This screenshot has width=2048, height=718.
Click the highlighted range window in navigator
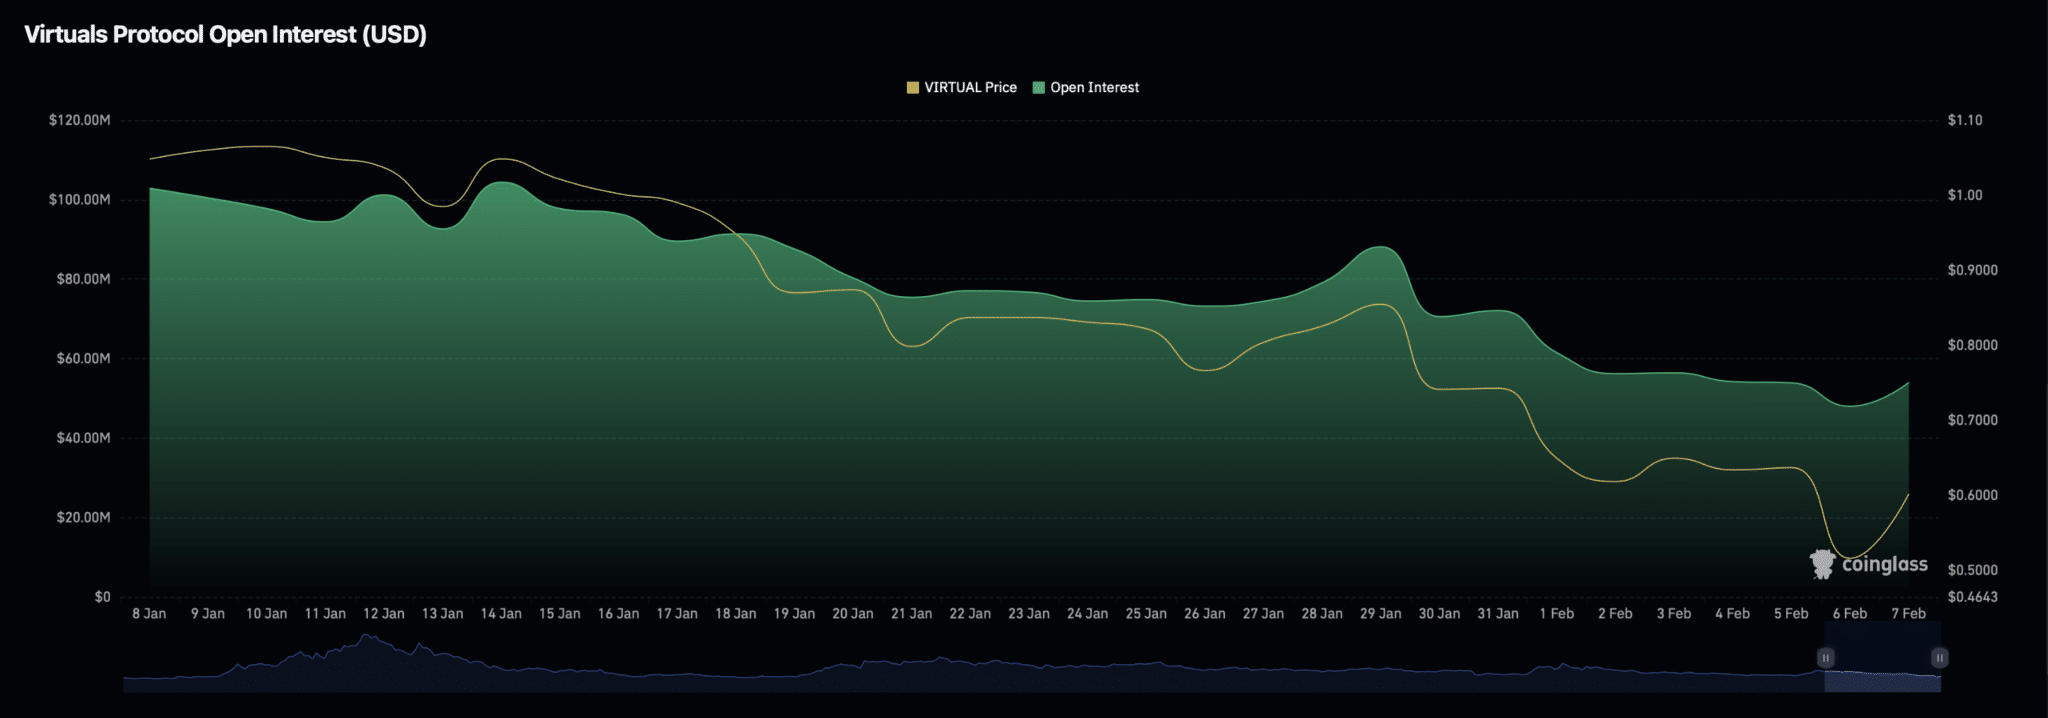tap(1882, 670)
